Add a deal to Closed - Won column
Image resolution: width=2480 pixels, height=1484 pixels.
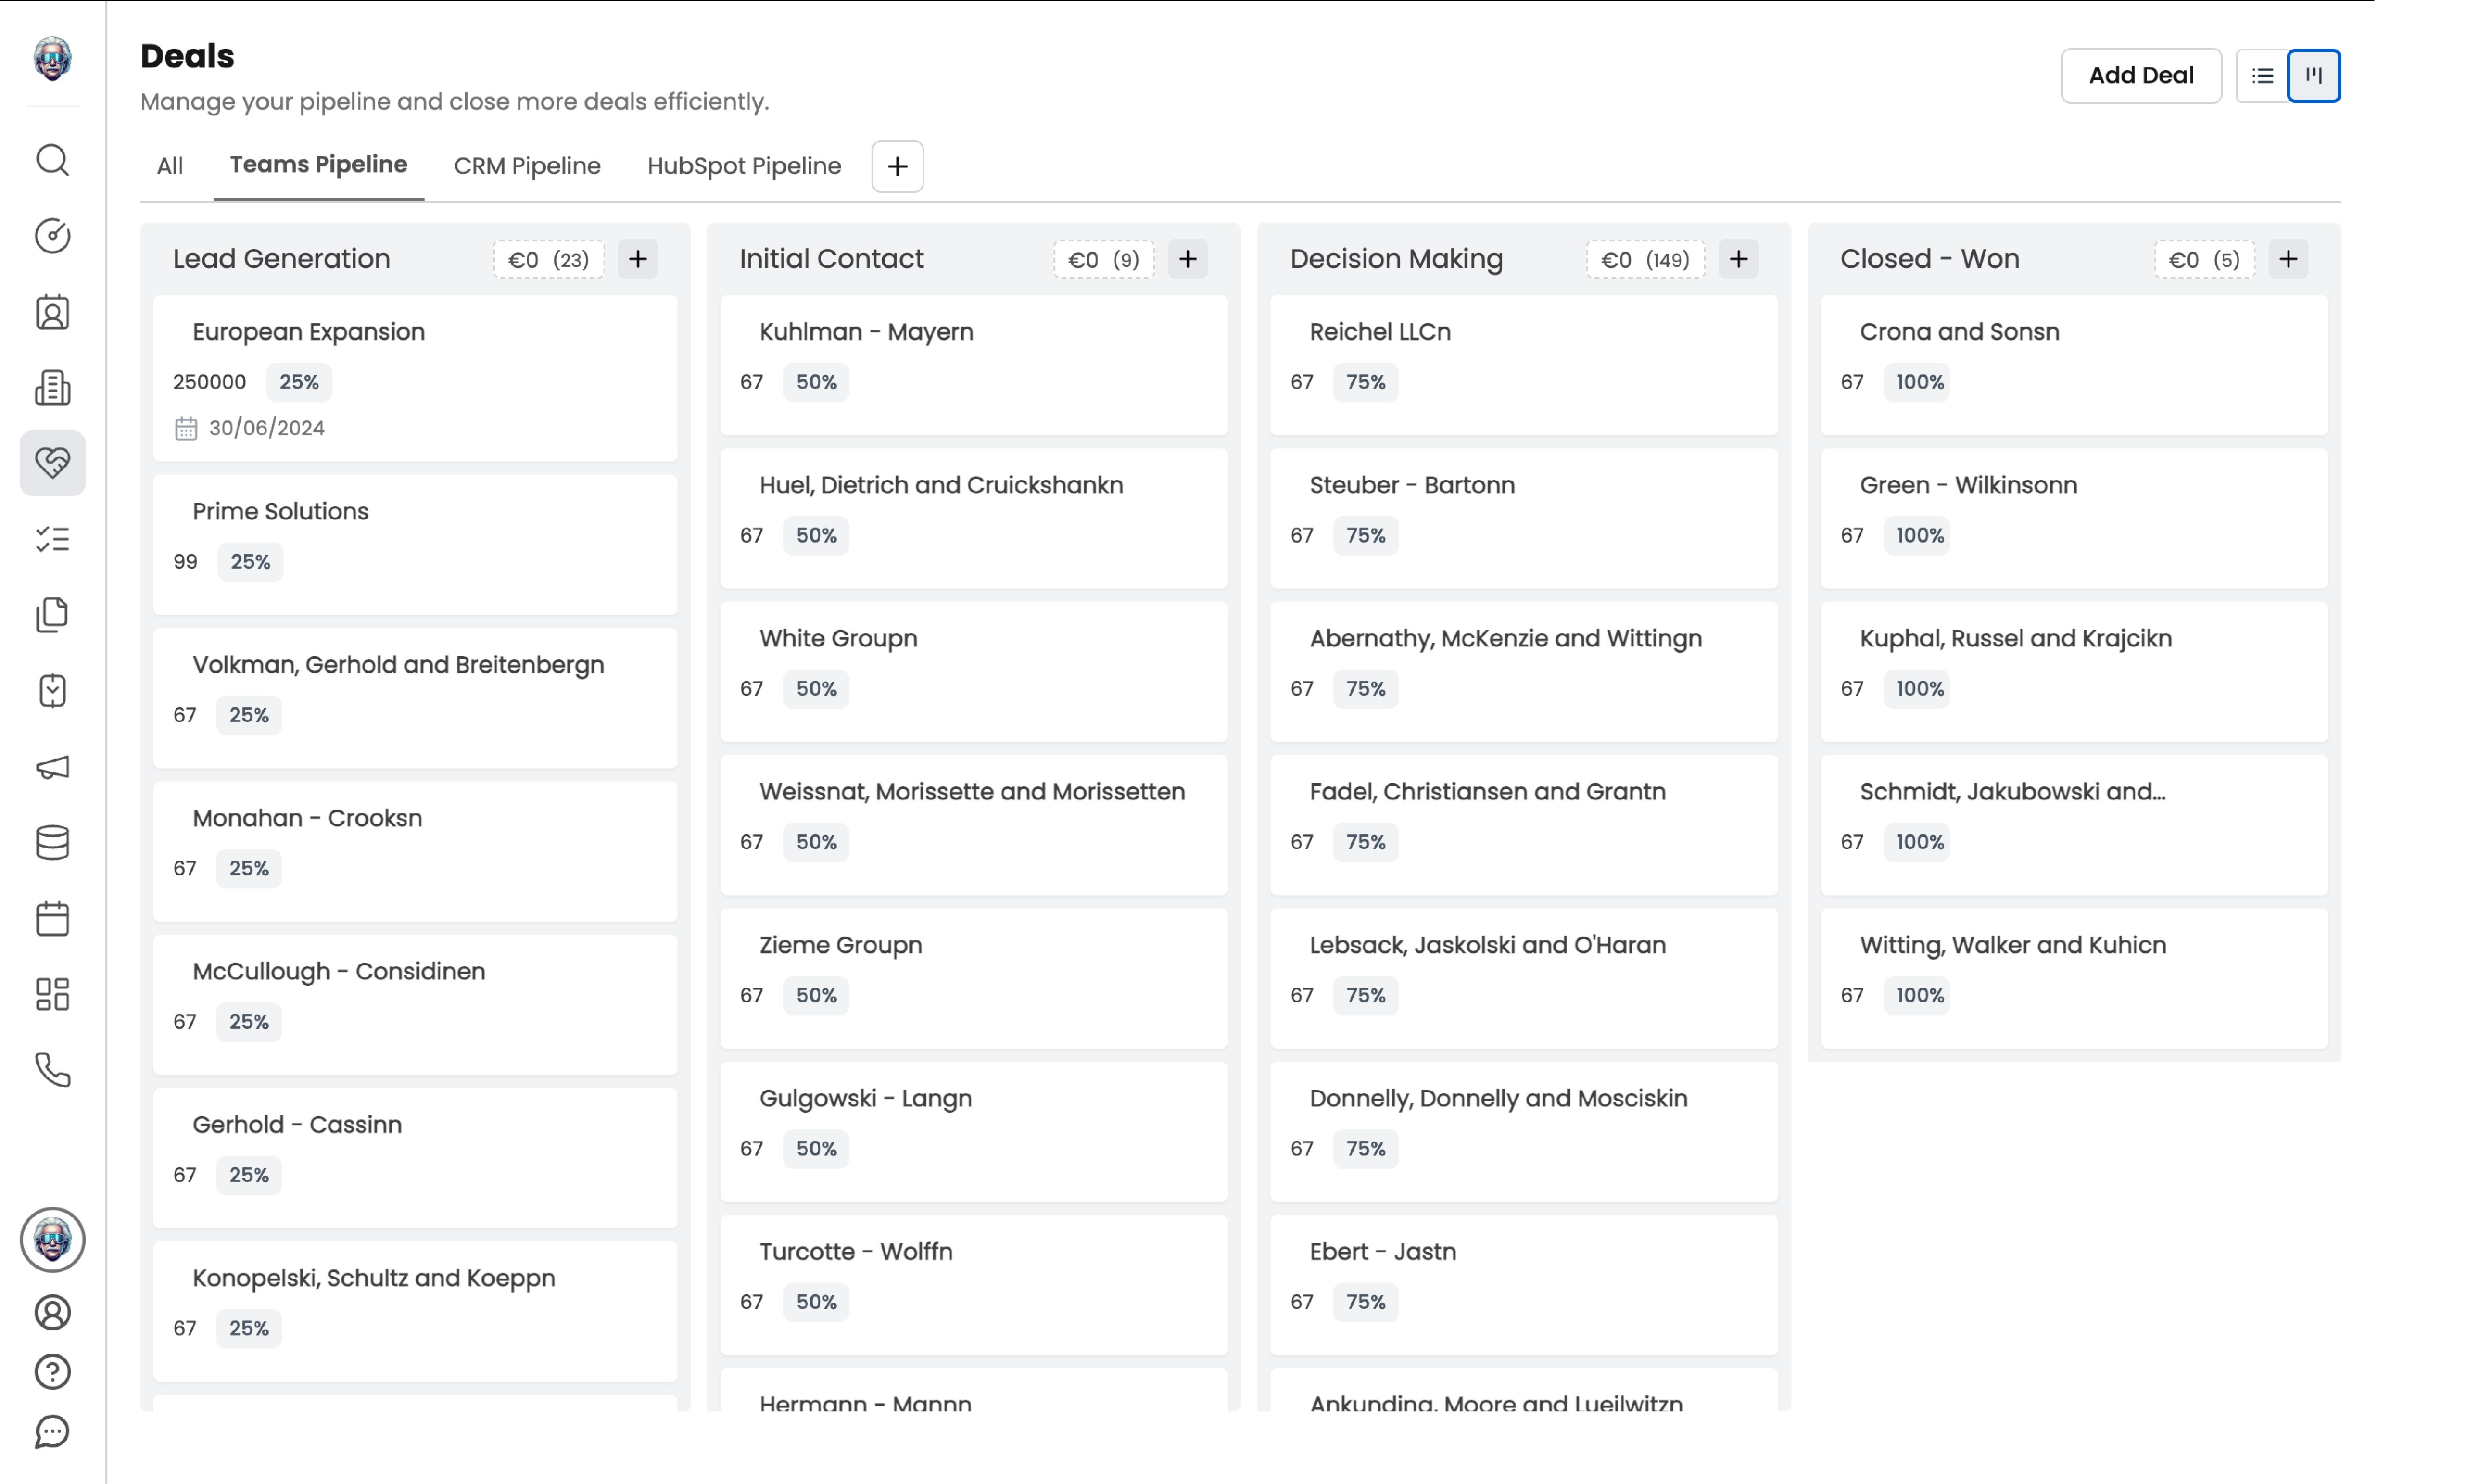pyautogui.click(x=2288, y=259)
